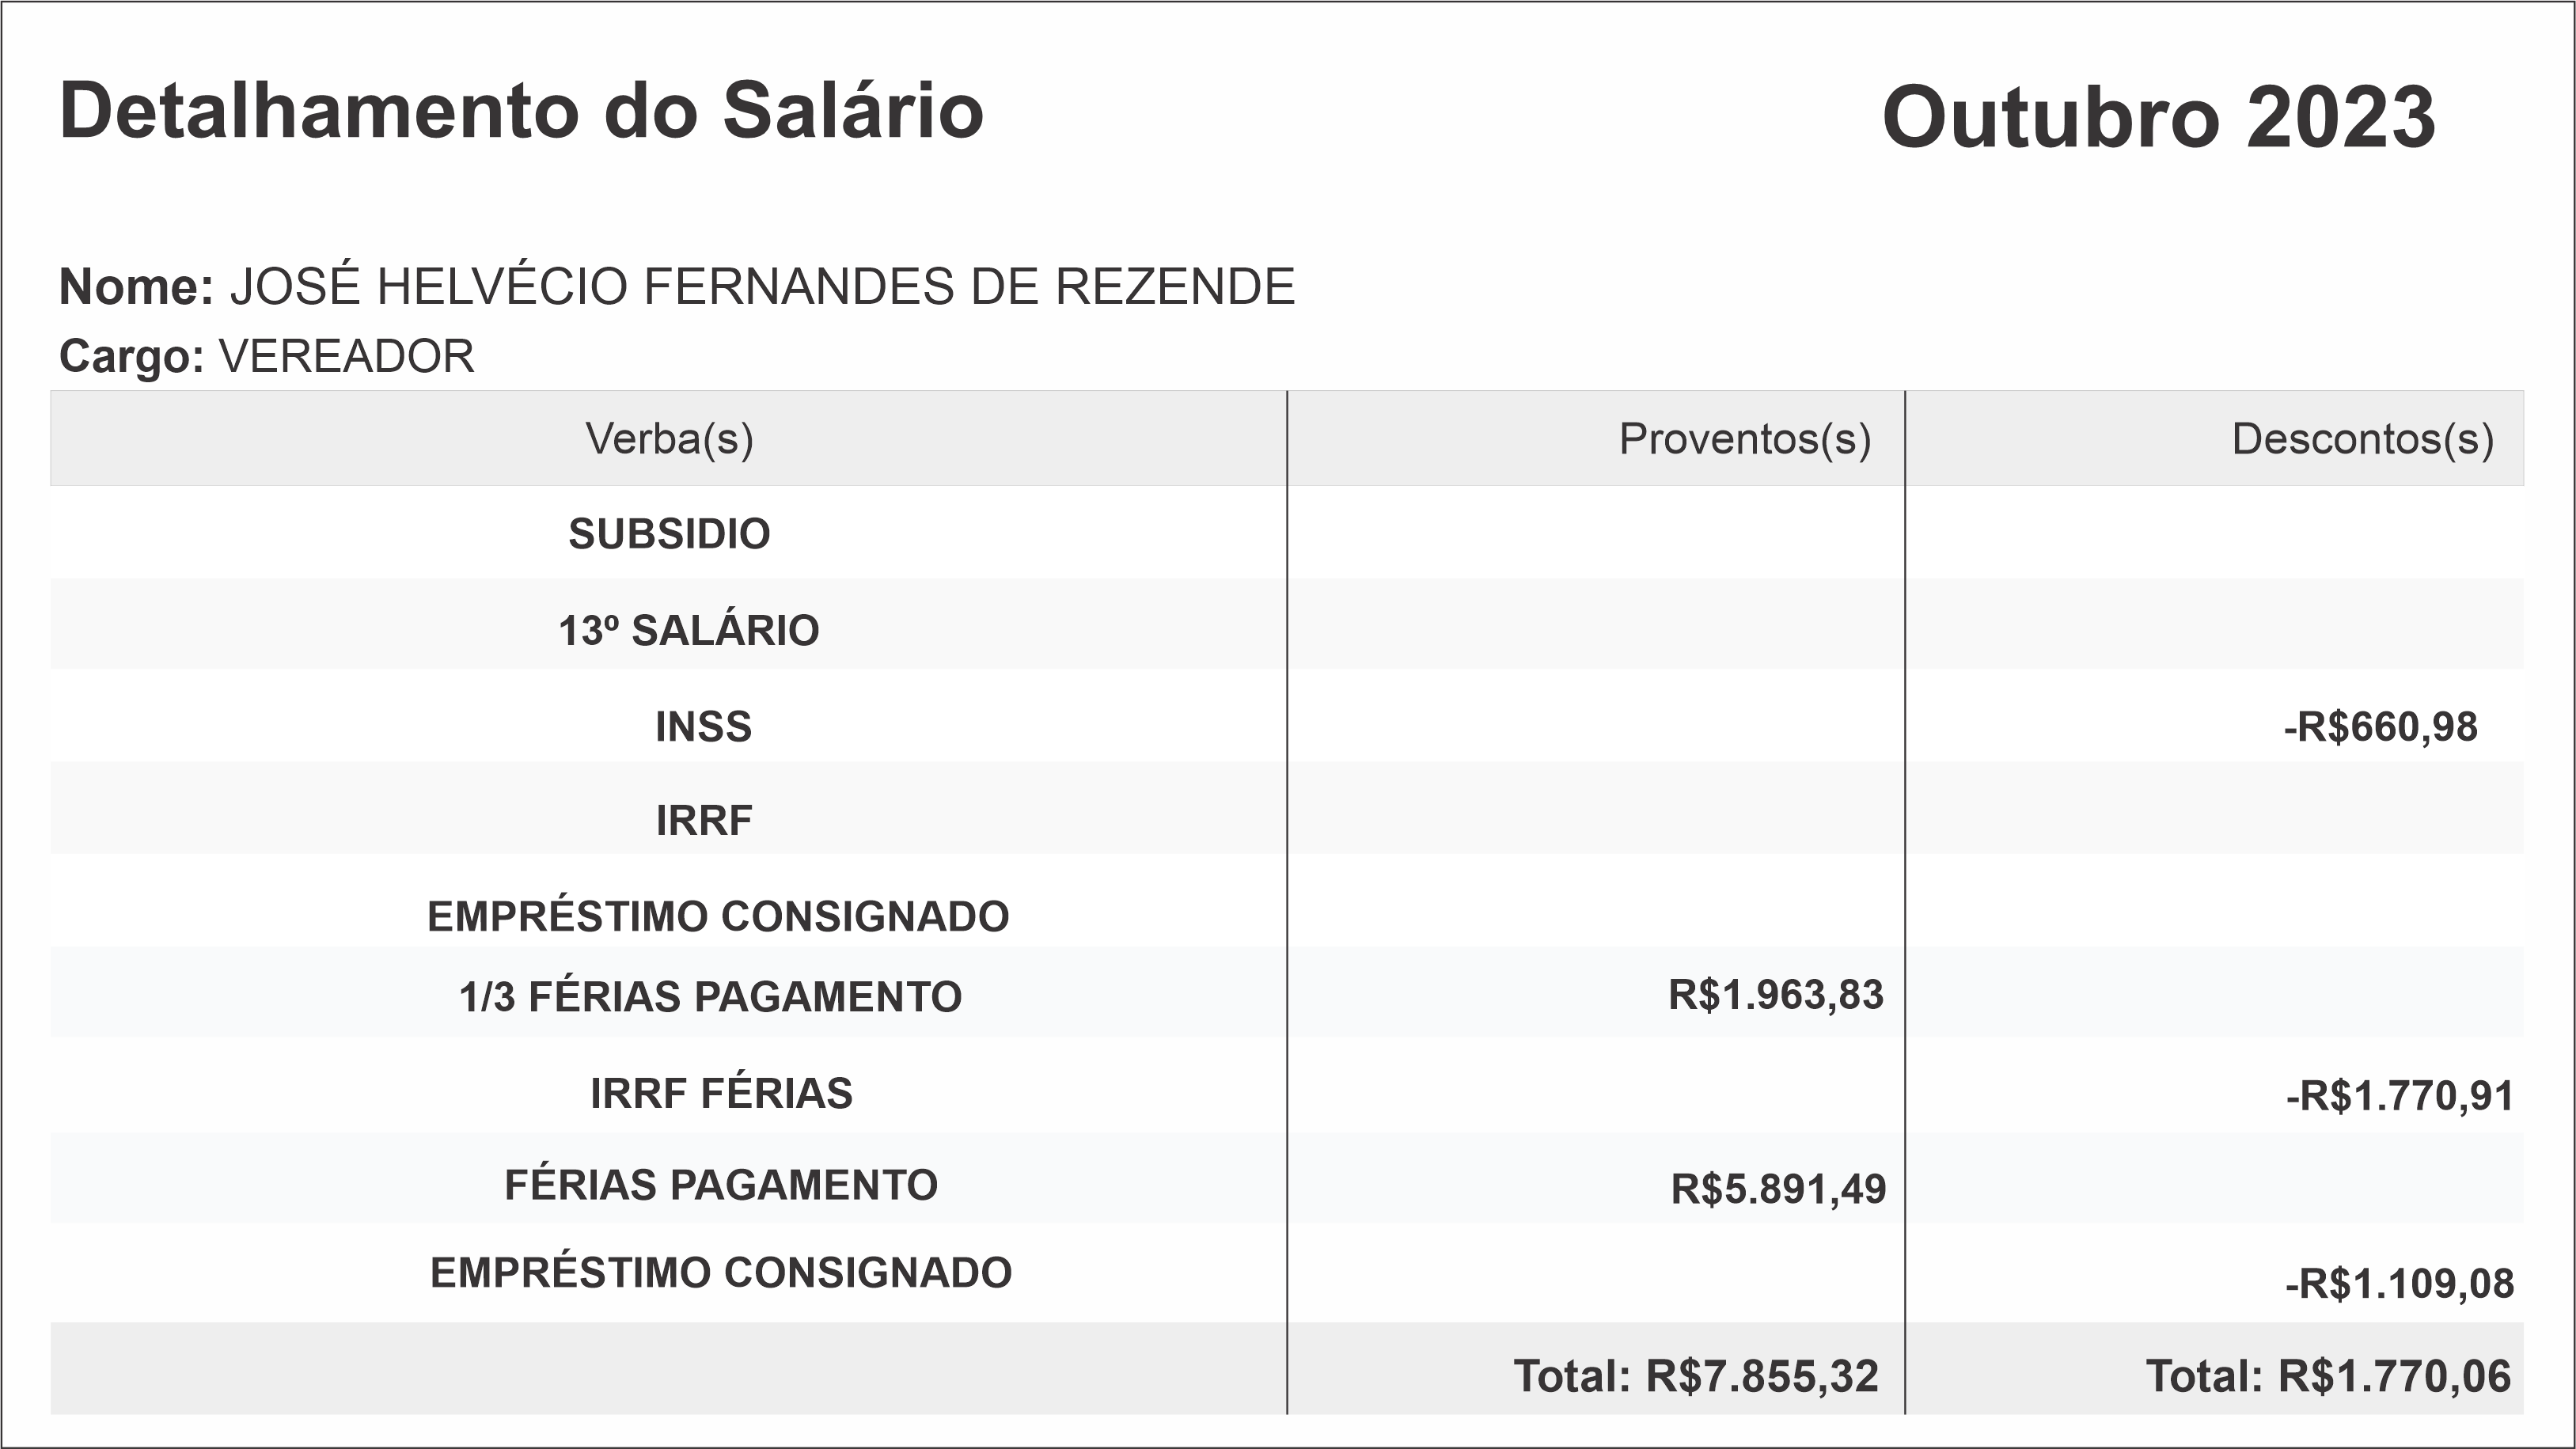Click the 'Proventos(s)' column header
2576x1449 pixels.
(1744, 439)
